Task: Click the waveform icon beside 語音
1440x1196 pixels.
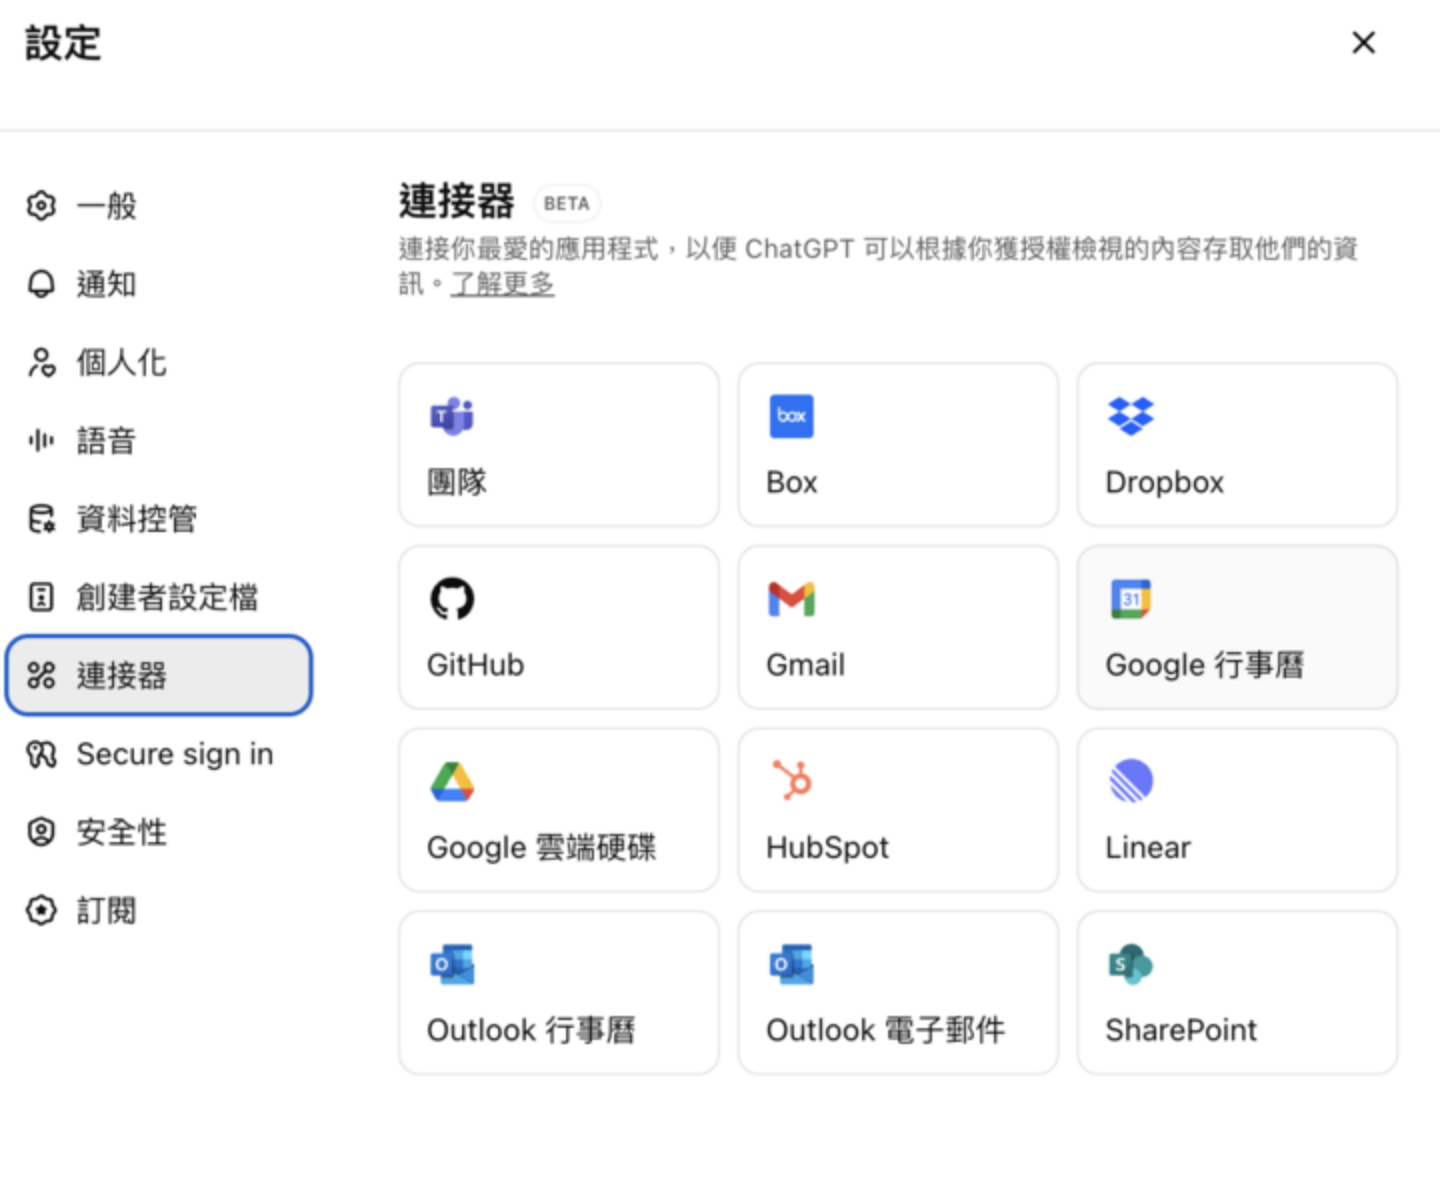Action: click(x=41, y=440)
